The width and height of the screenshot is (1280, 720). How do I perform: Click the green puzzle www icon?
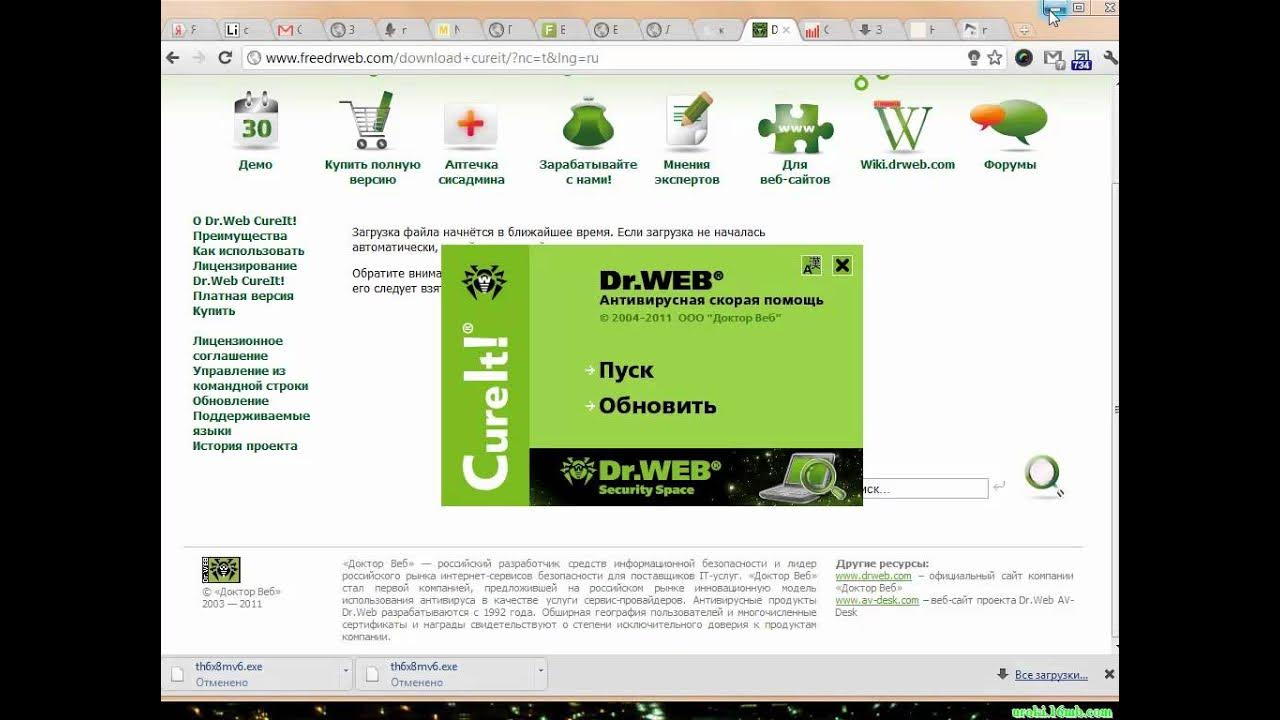(x=795, y=127)
